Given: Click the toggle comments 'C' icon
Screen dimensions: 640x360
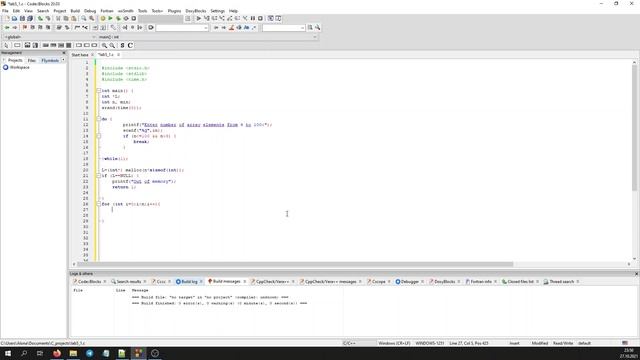Looking at the screenshot, I should coord(130,45).
